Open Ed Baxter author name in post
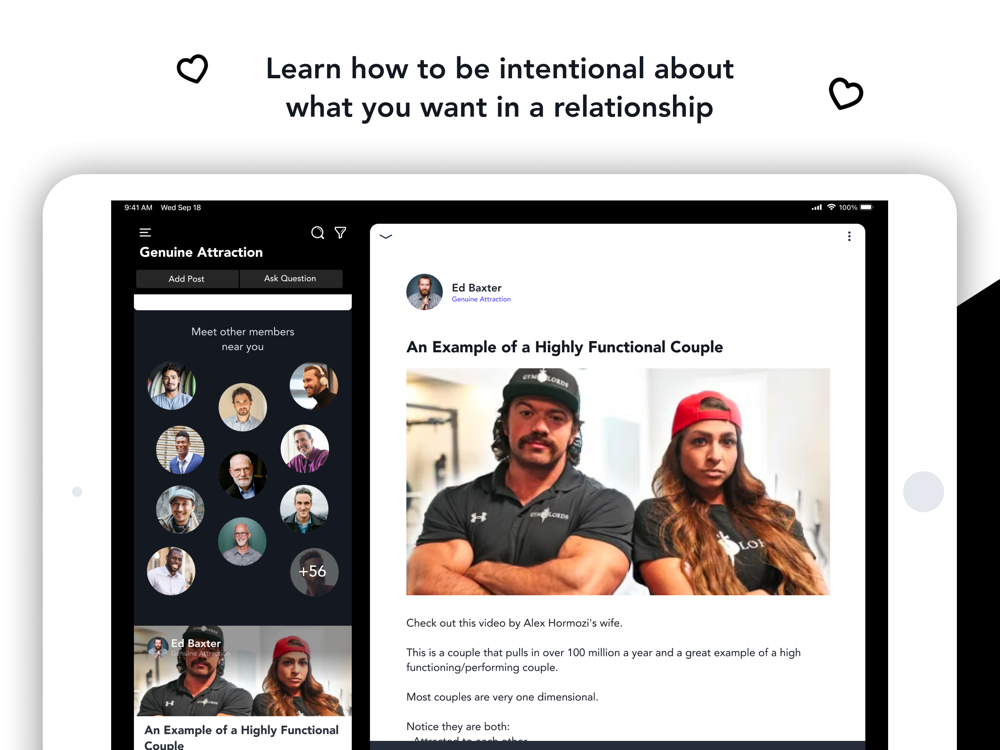The width and height of the screenshot is (1000, 750). (476, 288)
